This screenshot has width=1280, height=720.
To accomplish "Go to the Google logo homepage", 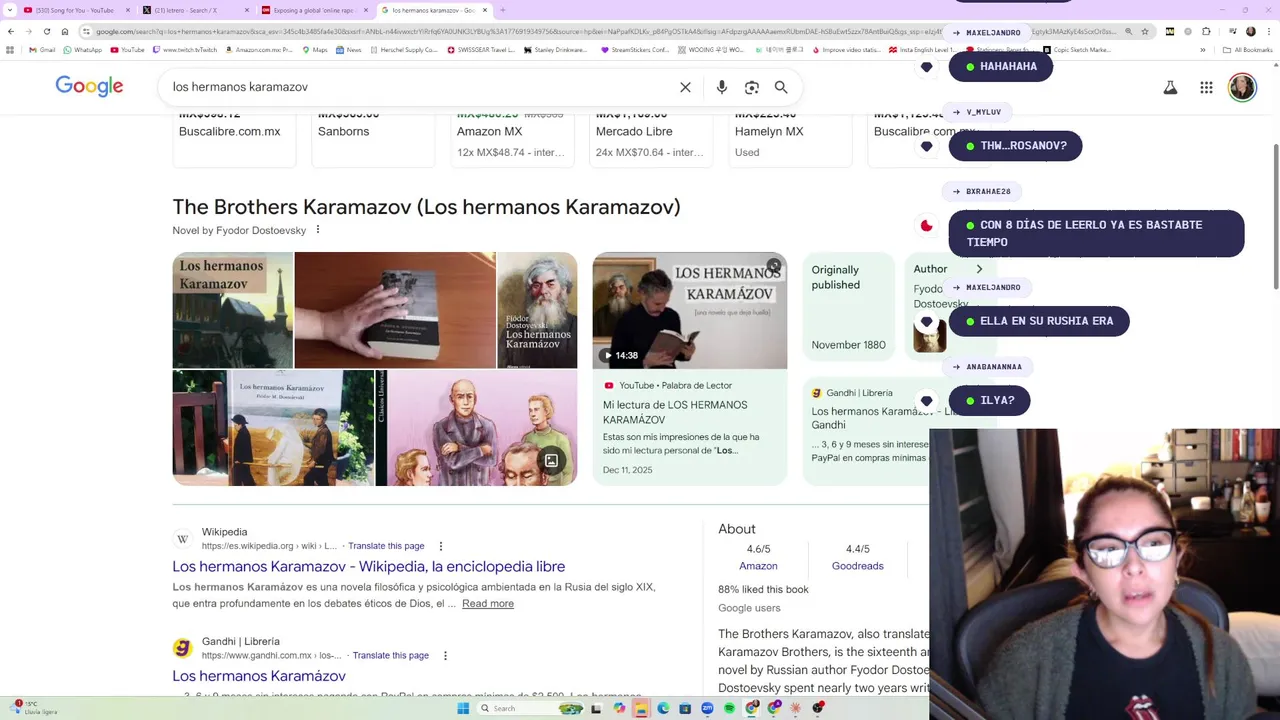I will [x=89, y=87].
